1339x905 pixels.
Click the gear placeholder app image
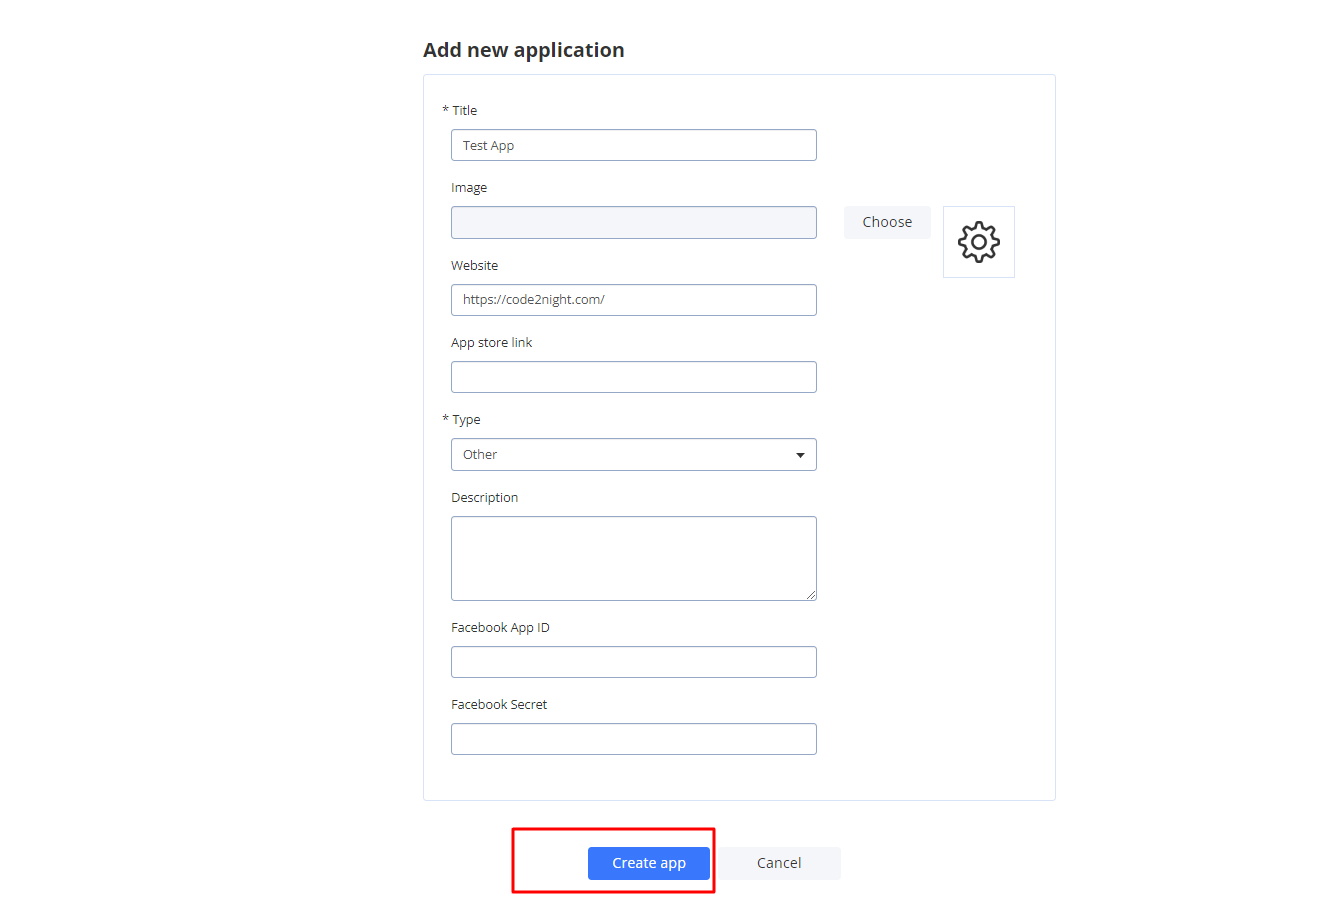pos(979,242)
